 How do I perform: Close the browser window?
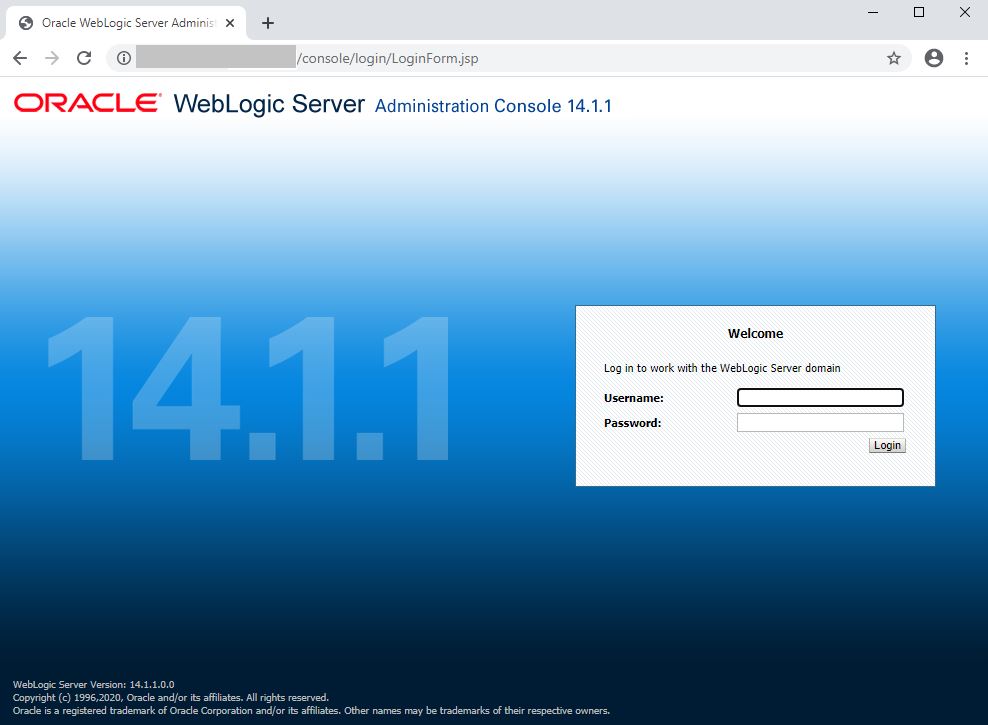pyautogui.click(x=965, y=12)
